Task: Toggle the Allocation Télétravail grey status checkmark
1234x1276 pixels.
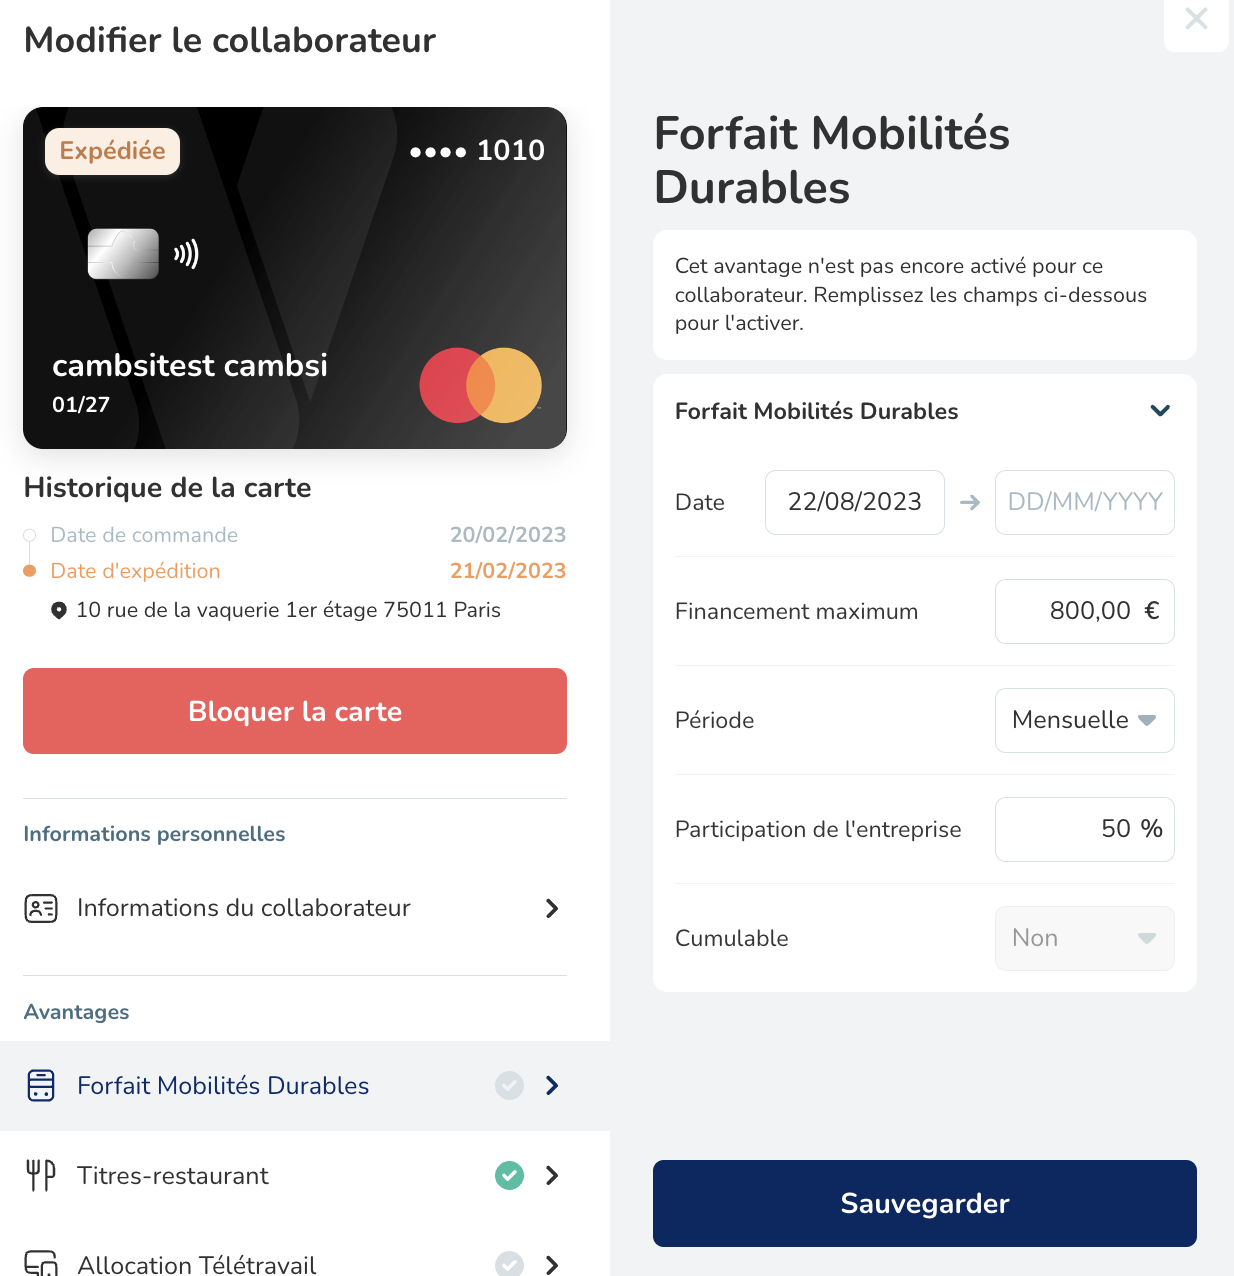Action: 510,1263
